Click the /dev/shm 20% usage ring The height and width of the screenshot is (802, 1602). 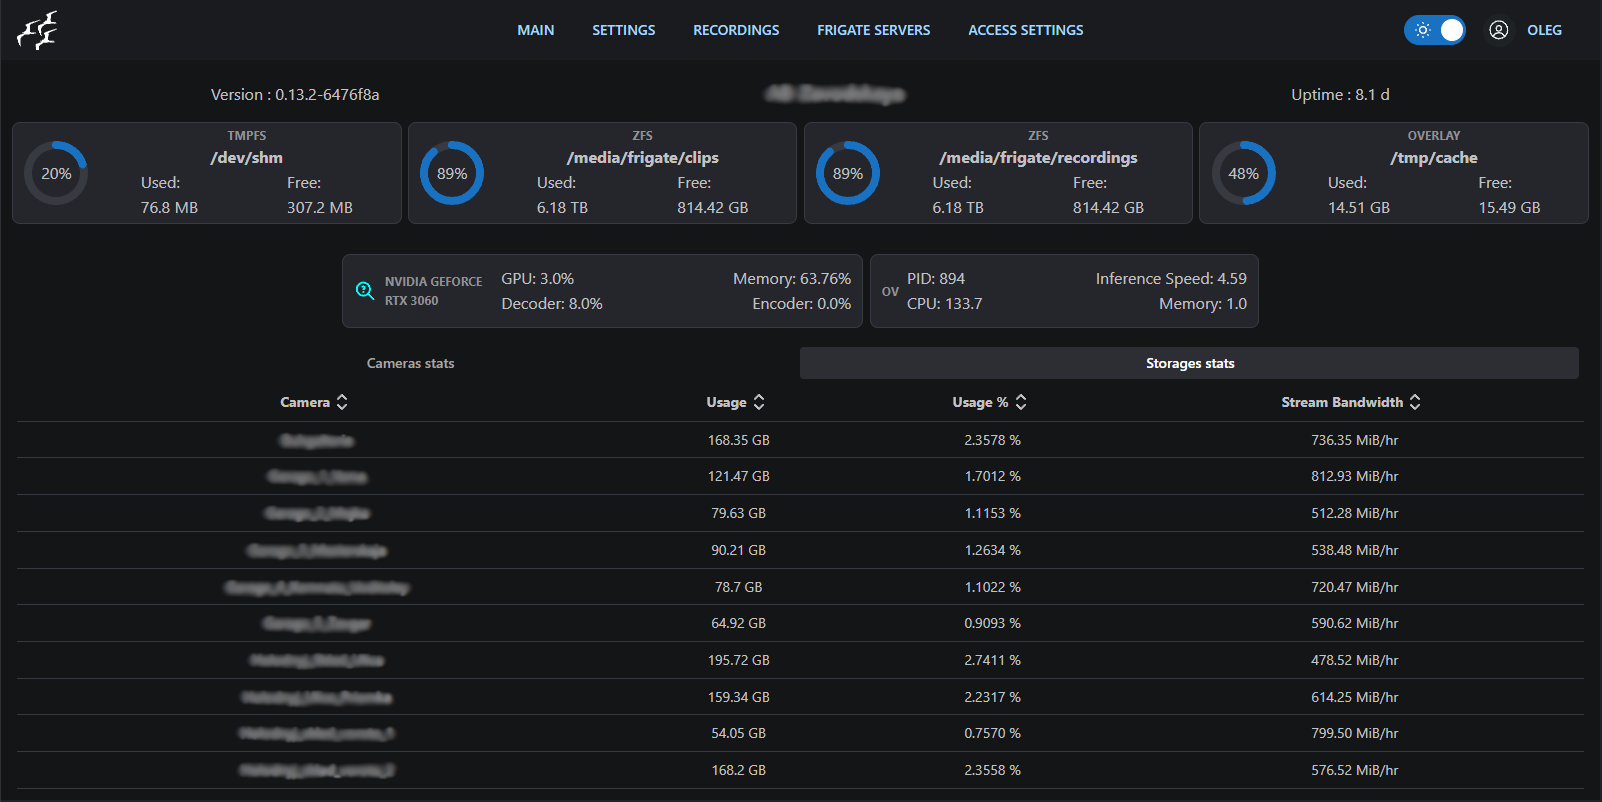[56, 173]
